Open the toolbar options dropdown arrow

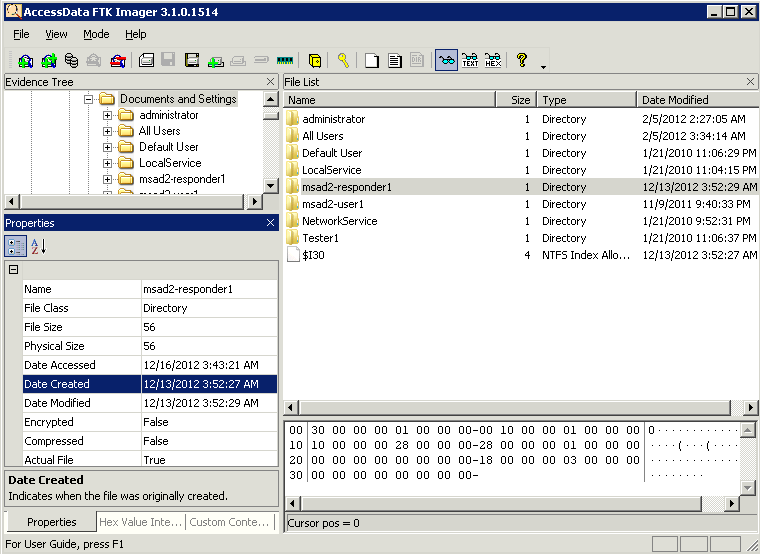(543, 67)
